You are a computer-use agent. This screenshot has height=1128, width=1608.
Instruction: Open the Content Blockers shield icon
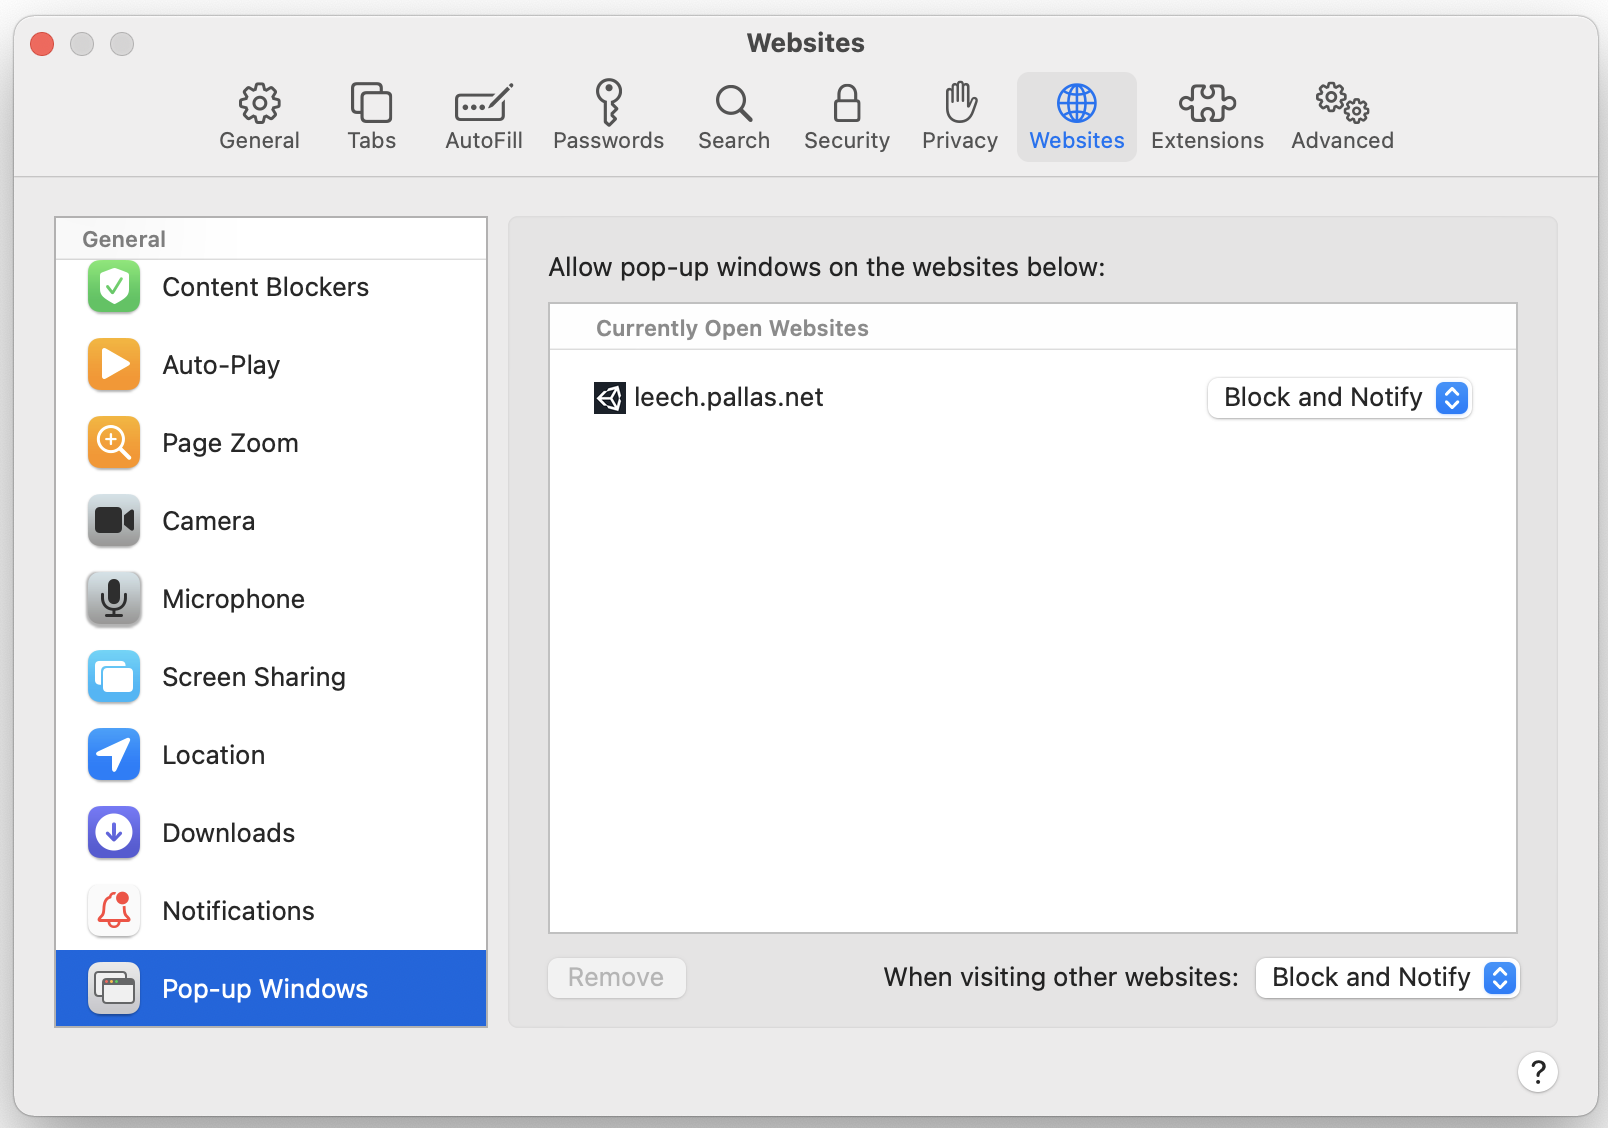coord(114,287)
